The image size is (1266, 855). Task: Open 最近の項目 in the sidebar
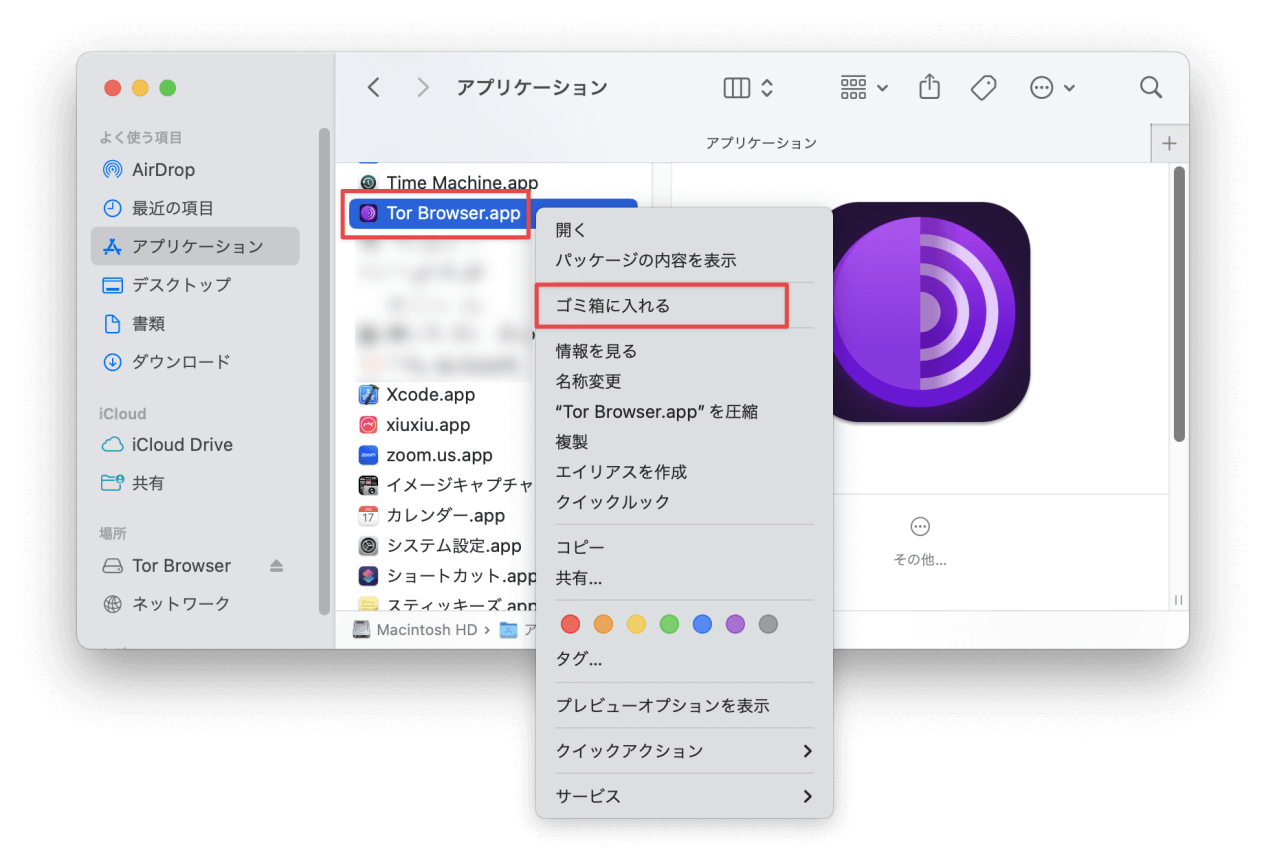point(195,208)
